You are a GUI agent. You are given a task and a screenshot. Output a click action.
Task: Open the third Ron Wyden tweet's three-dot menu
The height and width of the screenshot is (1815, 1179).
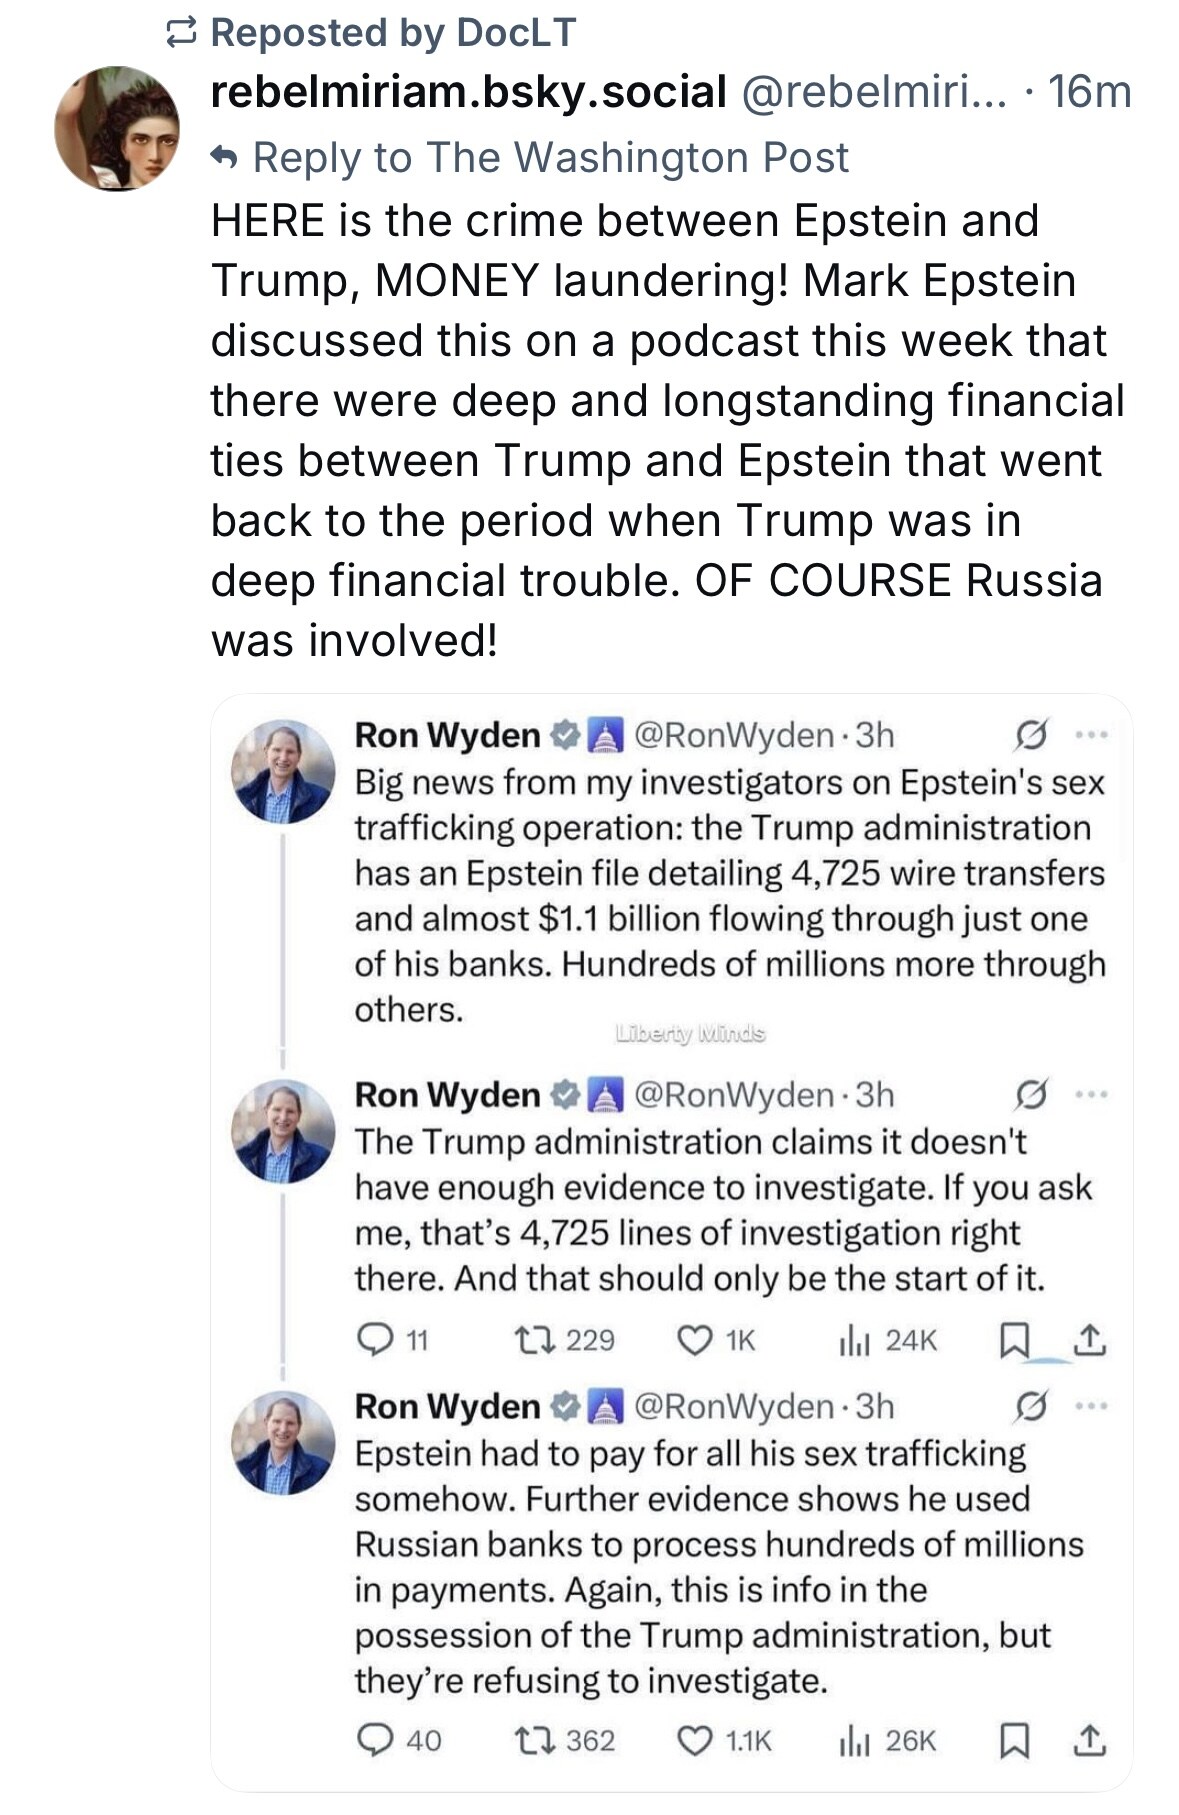tap(1091, 1407)
